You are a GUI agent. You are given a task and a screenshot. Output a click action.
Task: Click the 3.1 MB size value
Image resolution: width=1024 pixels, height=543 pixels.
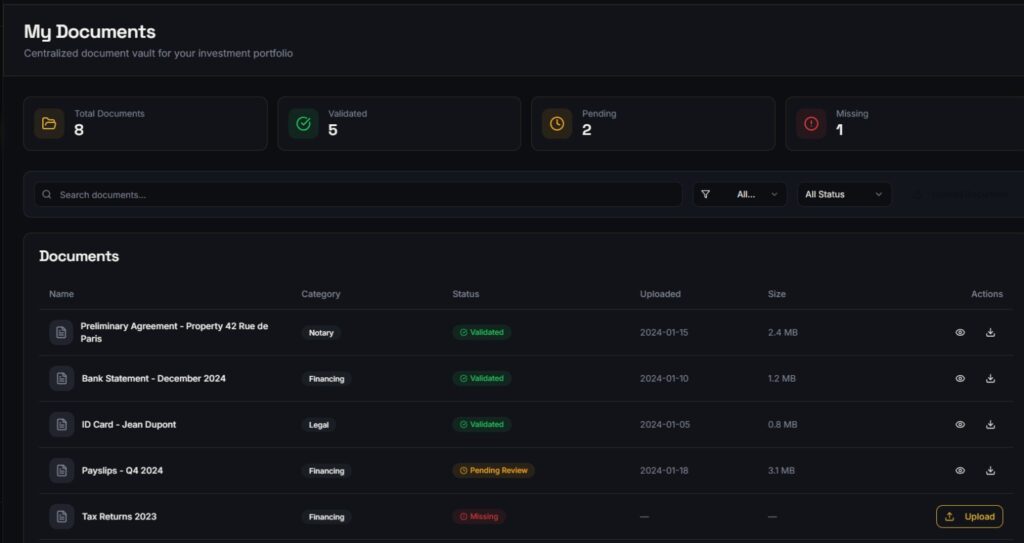point(781,470)
